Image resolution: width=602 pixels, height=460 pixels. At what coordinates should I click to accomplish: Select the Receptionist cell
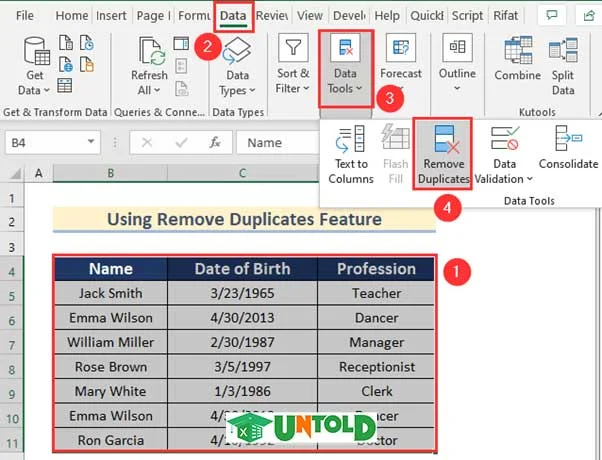pos(376,367)
